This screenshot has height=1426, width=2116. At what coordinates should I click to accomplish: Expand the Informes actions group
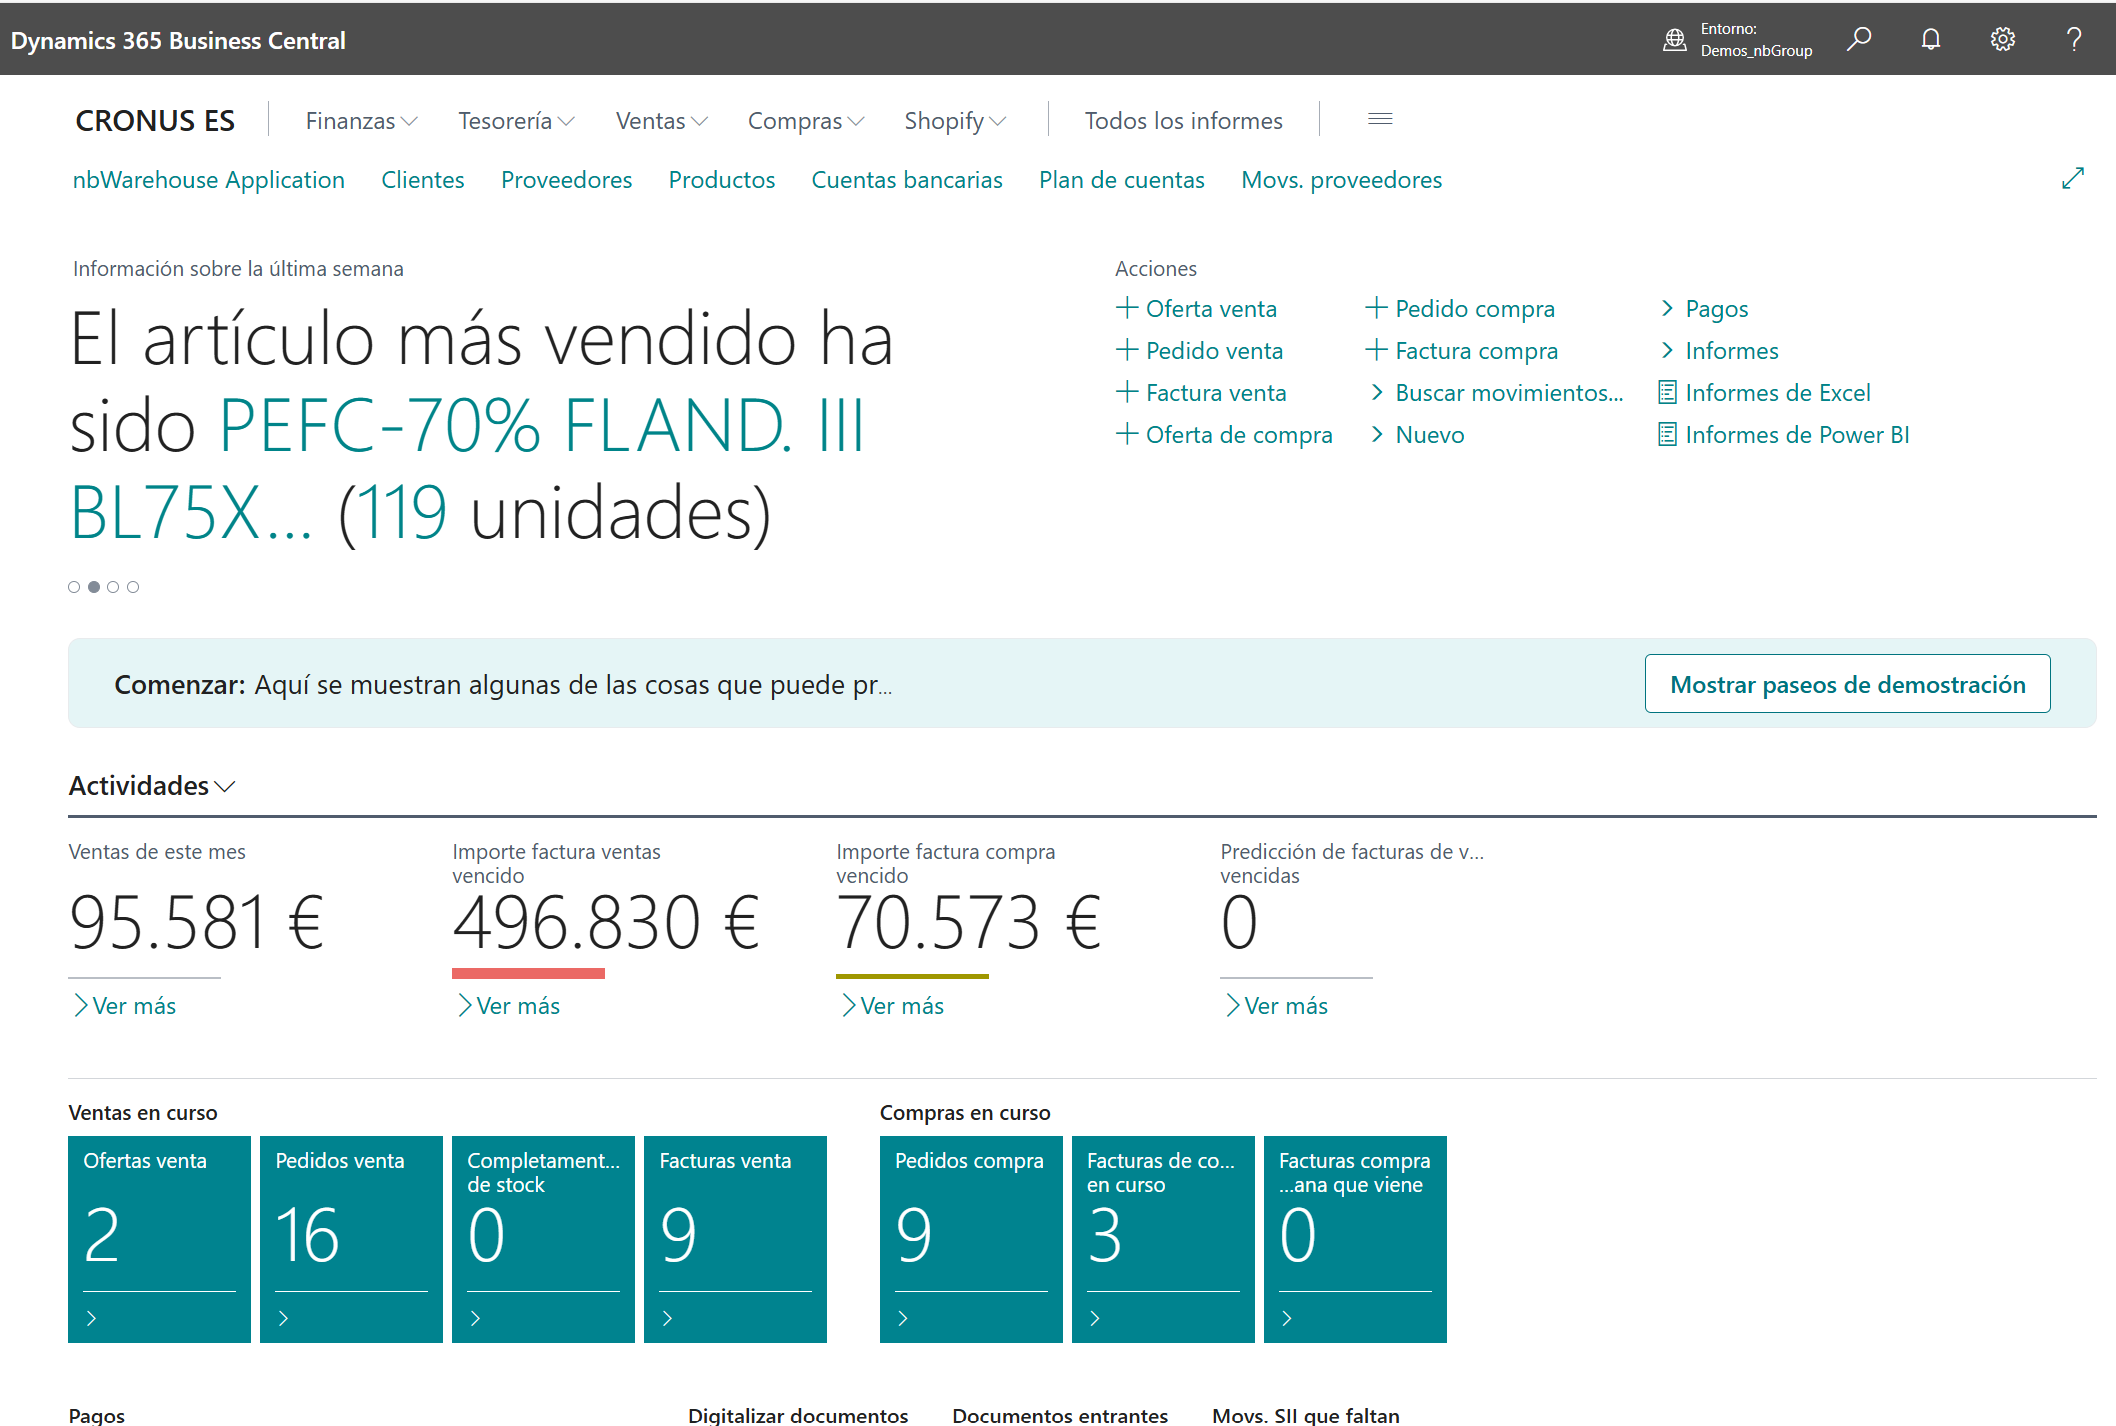pos(1719,350)
